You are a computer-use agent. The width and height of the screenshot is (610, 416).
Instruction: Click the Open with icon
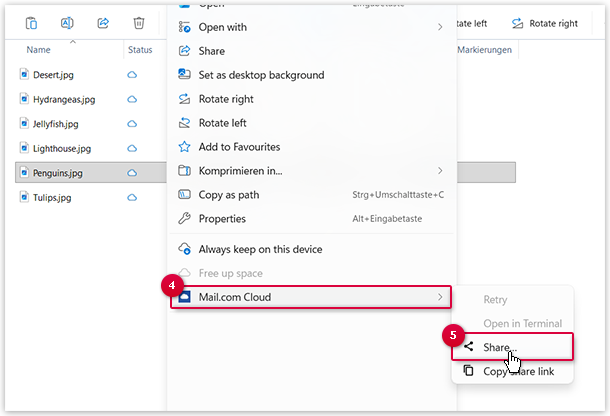pyautogui.click(x=184, y=27)
